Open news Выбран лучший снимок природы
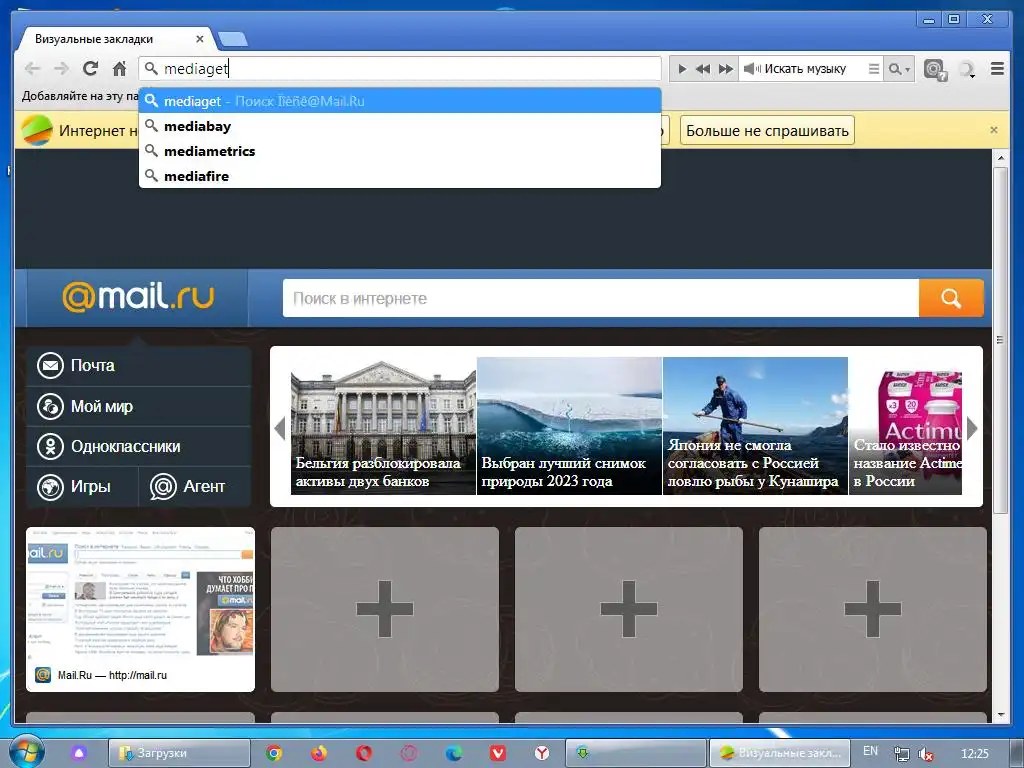Viewport: 1024px width, 768px height. tap(569, 426)
